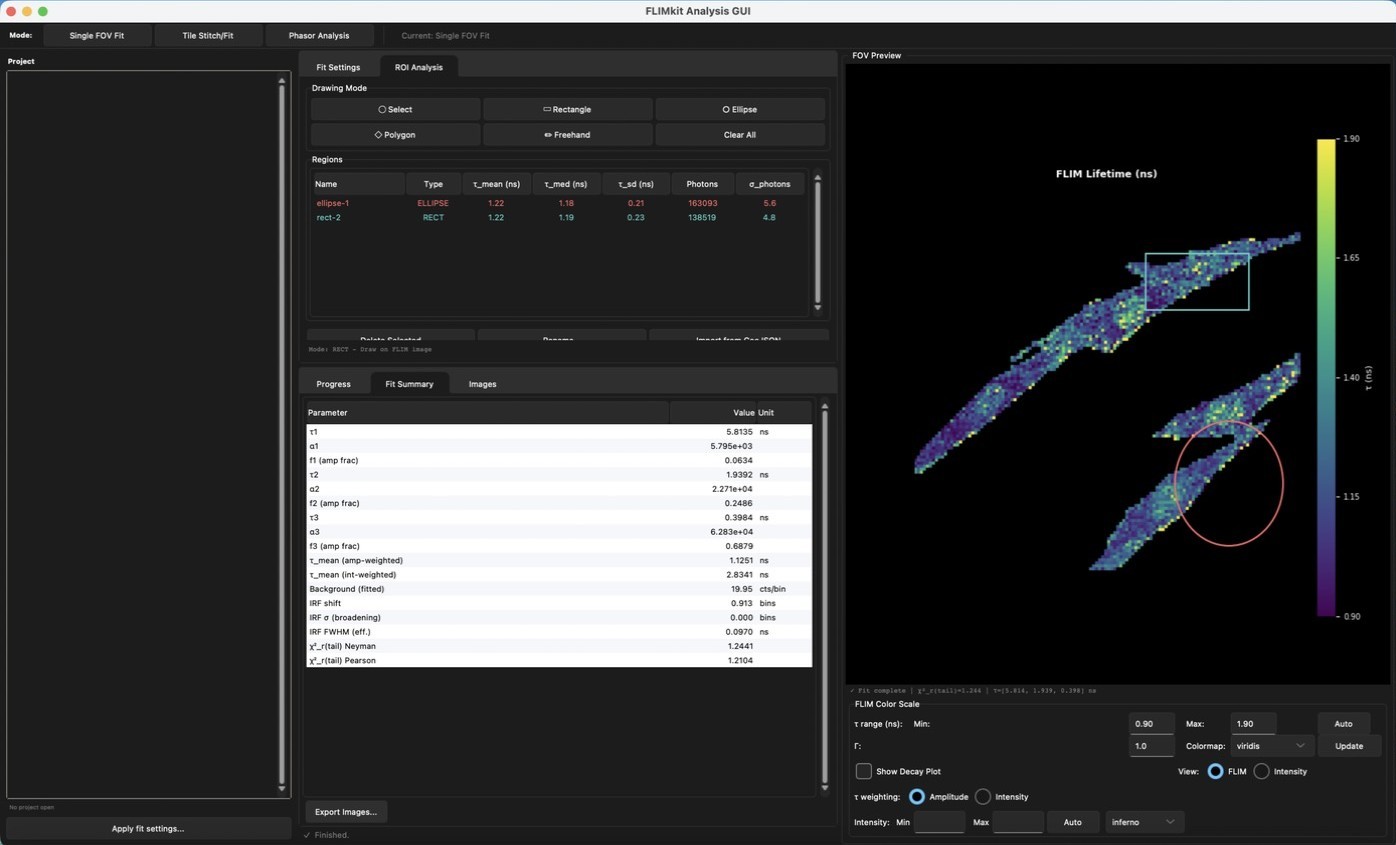Click the FLIM lifetime color bar
This screenshot has width=1396, height=845.
[1326, 377]
